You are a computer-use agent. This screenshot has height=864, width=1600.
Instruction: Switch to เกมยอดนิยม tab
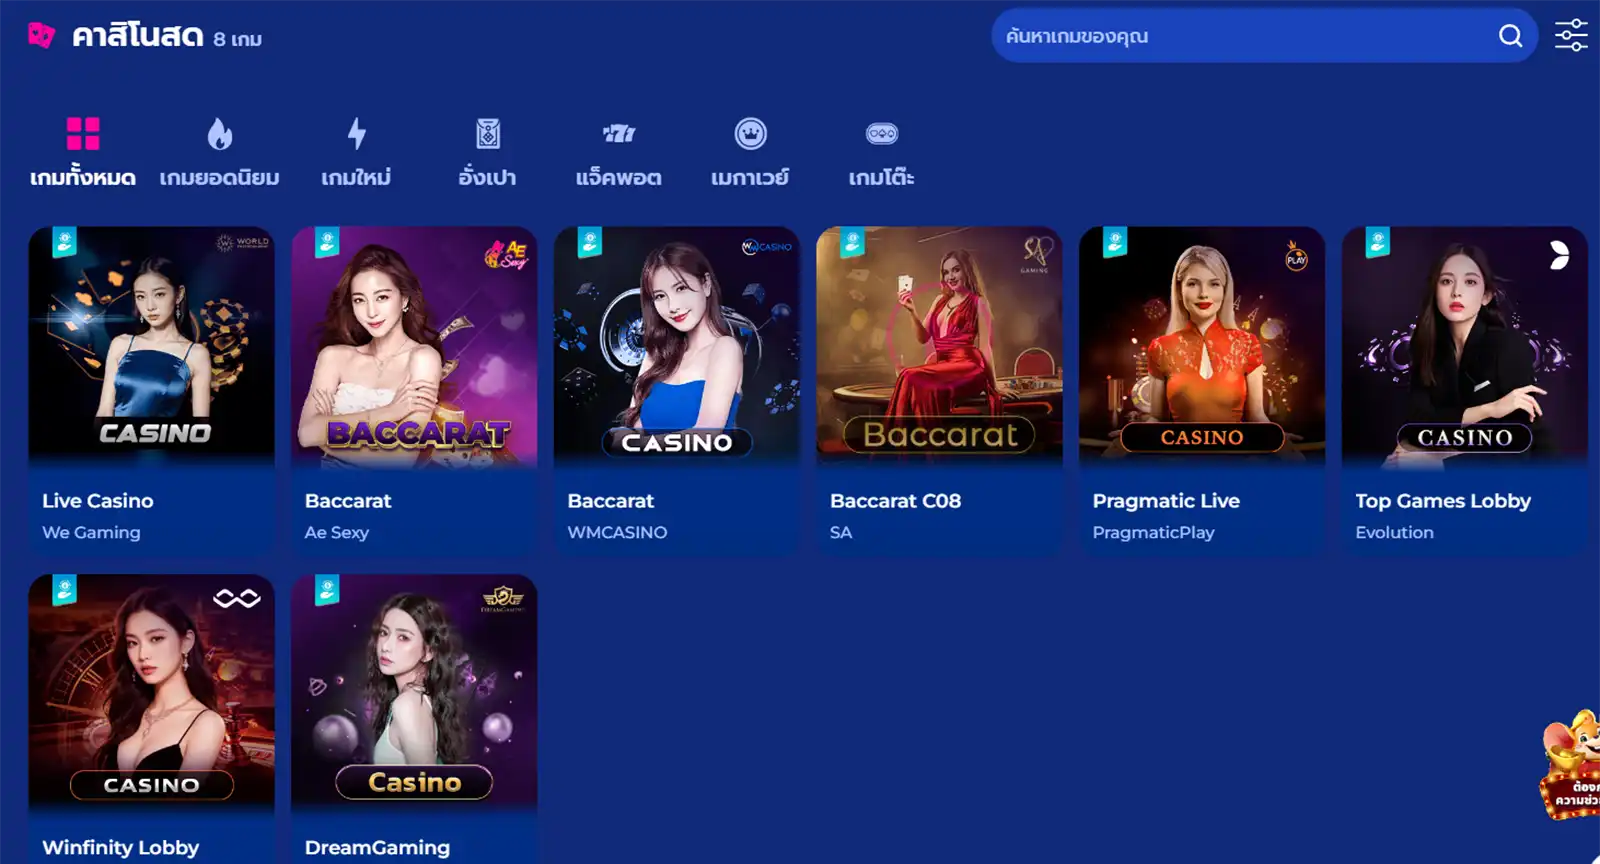(x=220, y=178)
